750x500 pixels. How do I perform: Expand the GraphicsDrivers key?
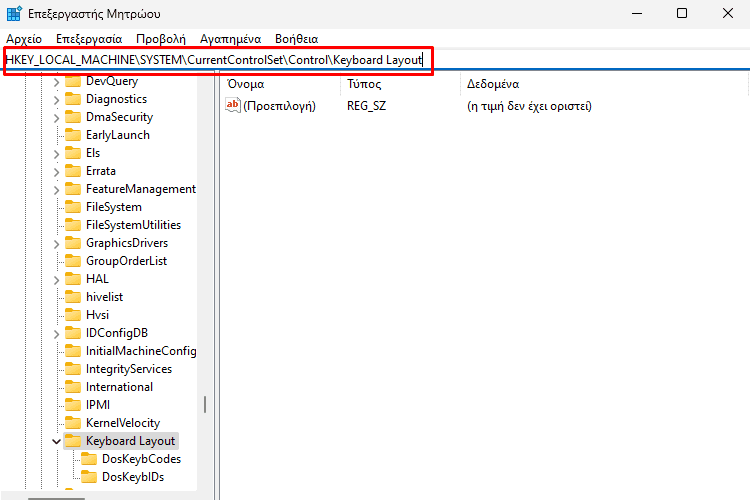pos(56,244)
